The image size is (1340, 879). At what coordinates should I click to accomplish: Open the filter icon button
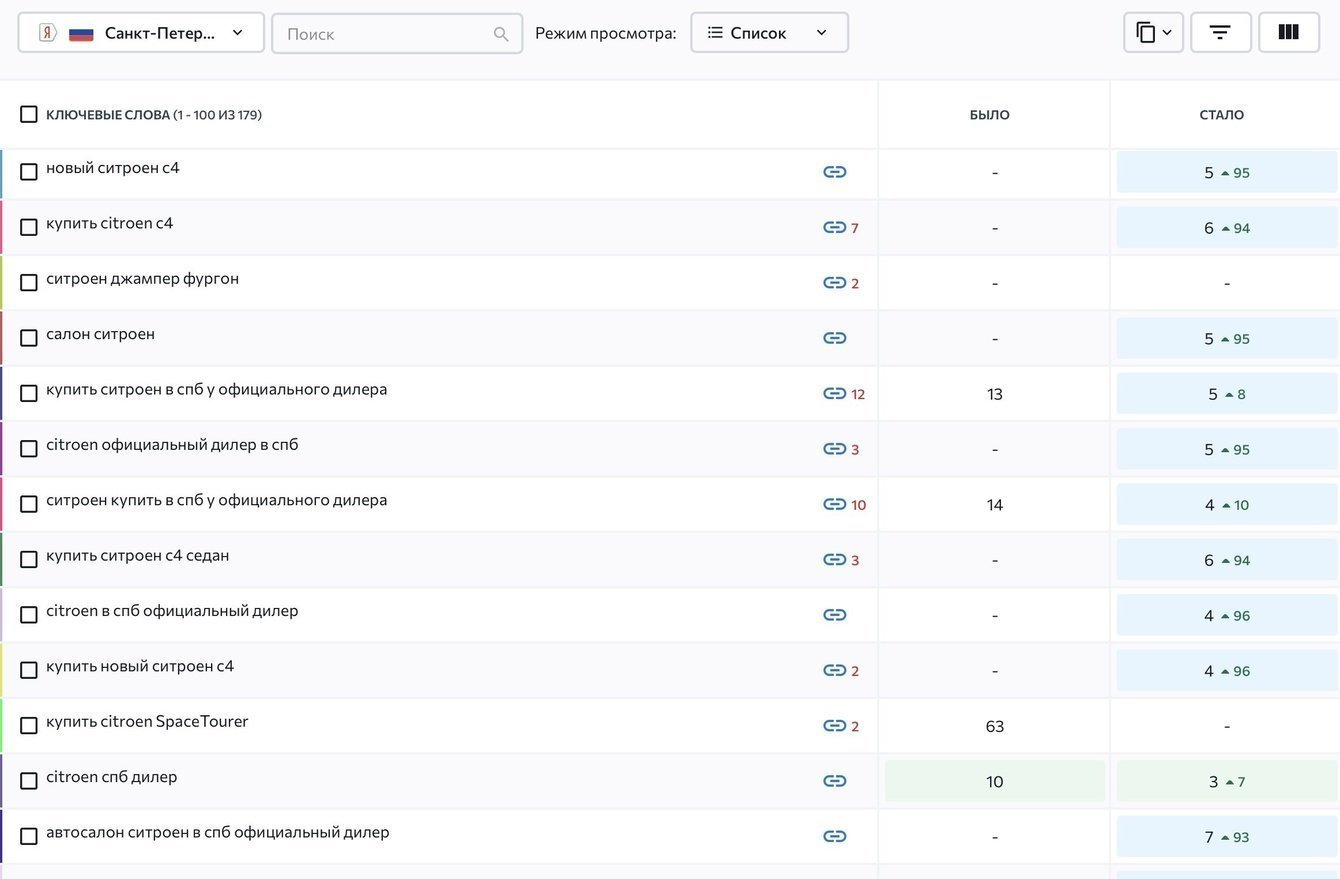pyautogui.click(x=1220, y=32)
